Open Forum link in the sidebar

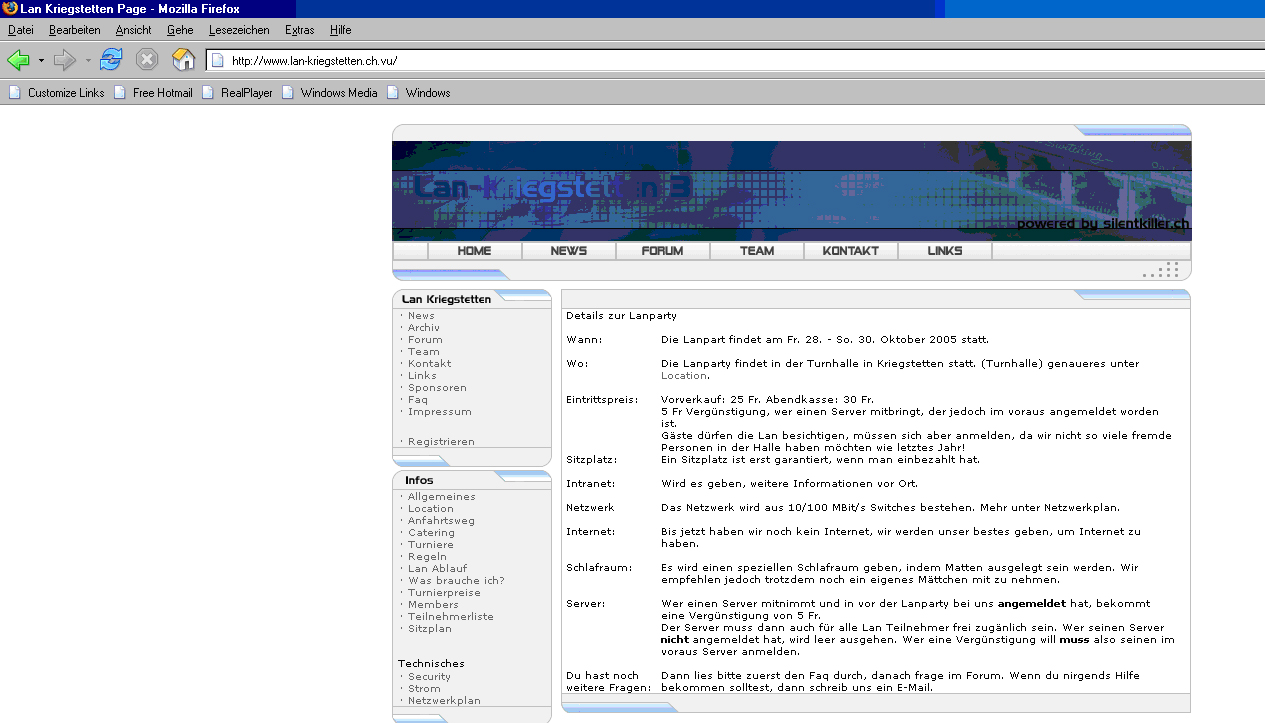click(x=425, y=340)
